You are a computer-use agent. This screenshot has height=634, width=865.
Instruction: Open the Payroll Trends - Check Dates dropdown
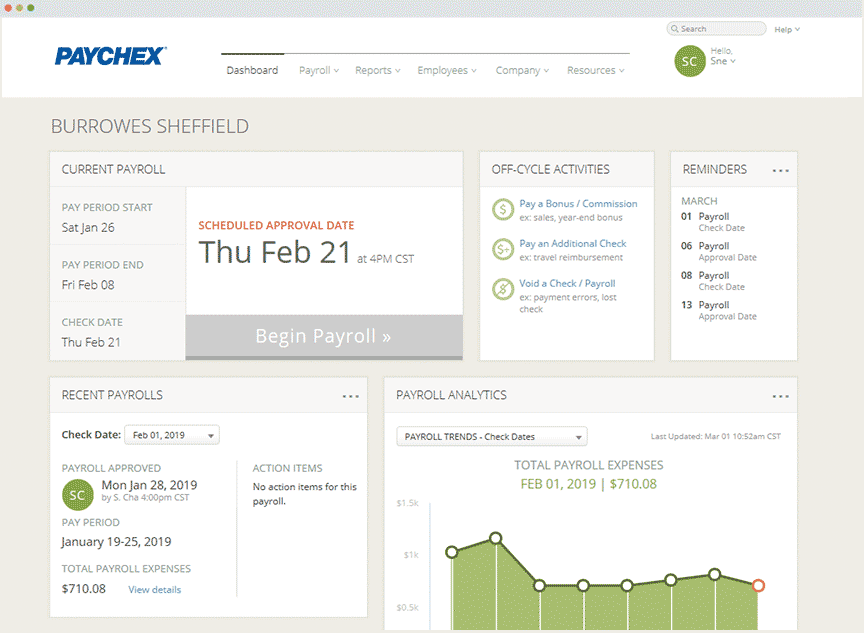[x=492, y=436]
